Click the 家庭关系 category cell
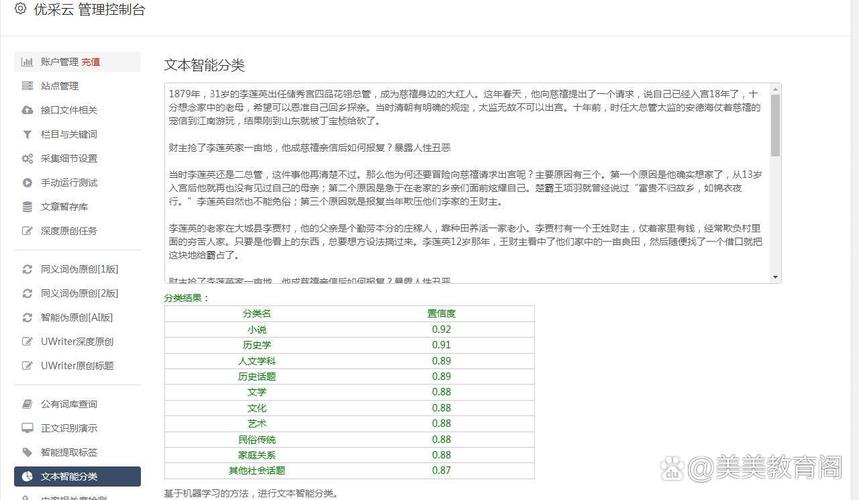Screen dimensions: 859x500 click(257, 455)
